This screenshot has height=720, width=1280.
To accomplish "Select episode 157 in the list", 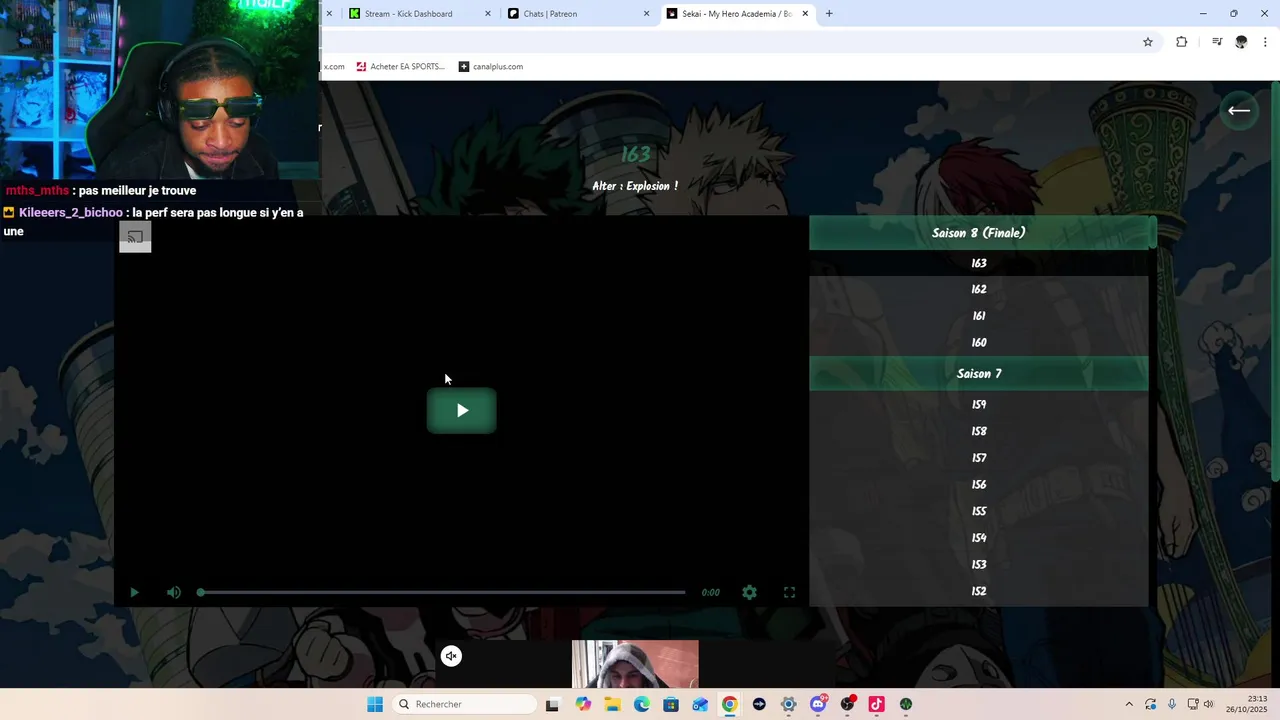I will [978, 458].
